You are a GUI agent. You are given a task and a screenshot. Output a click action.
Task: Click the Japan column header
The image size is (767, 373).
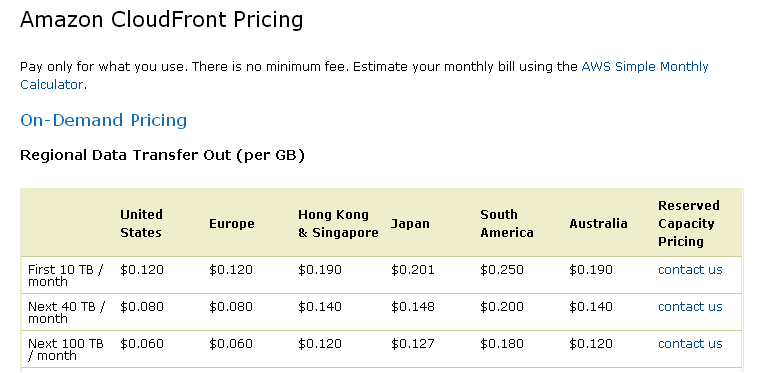410,223
